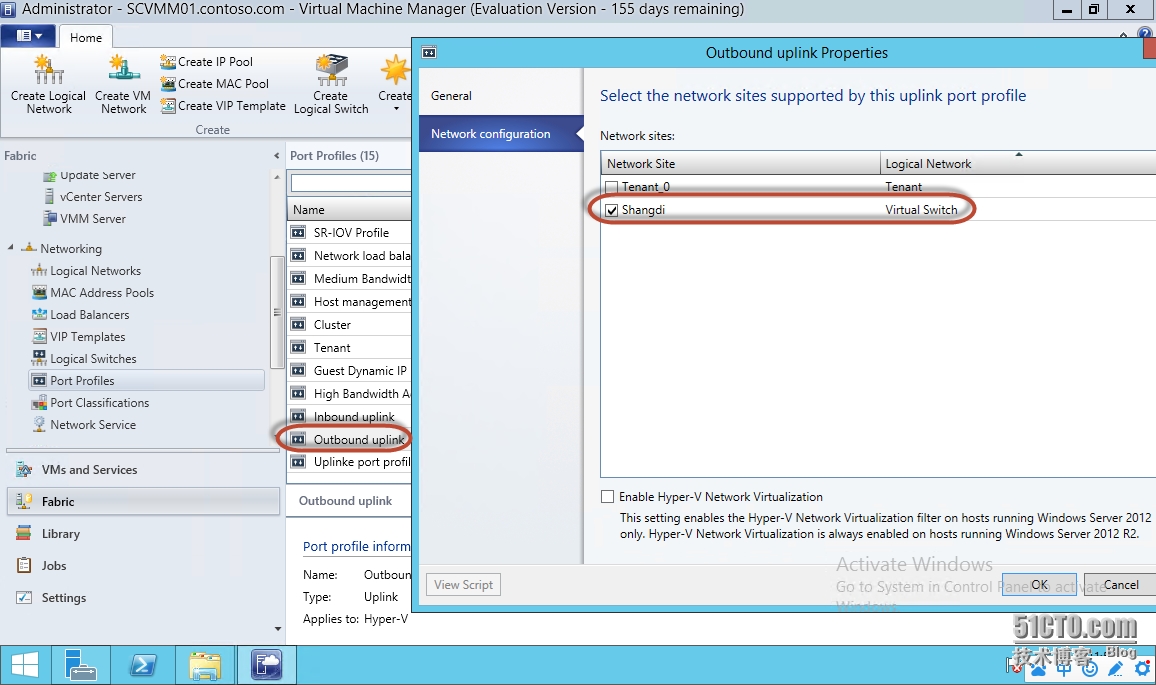Collapse the Fabric pane chevron

(x=276, y=156)
